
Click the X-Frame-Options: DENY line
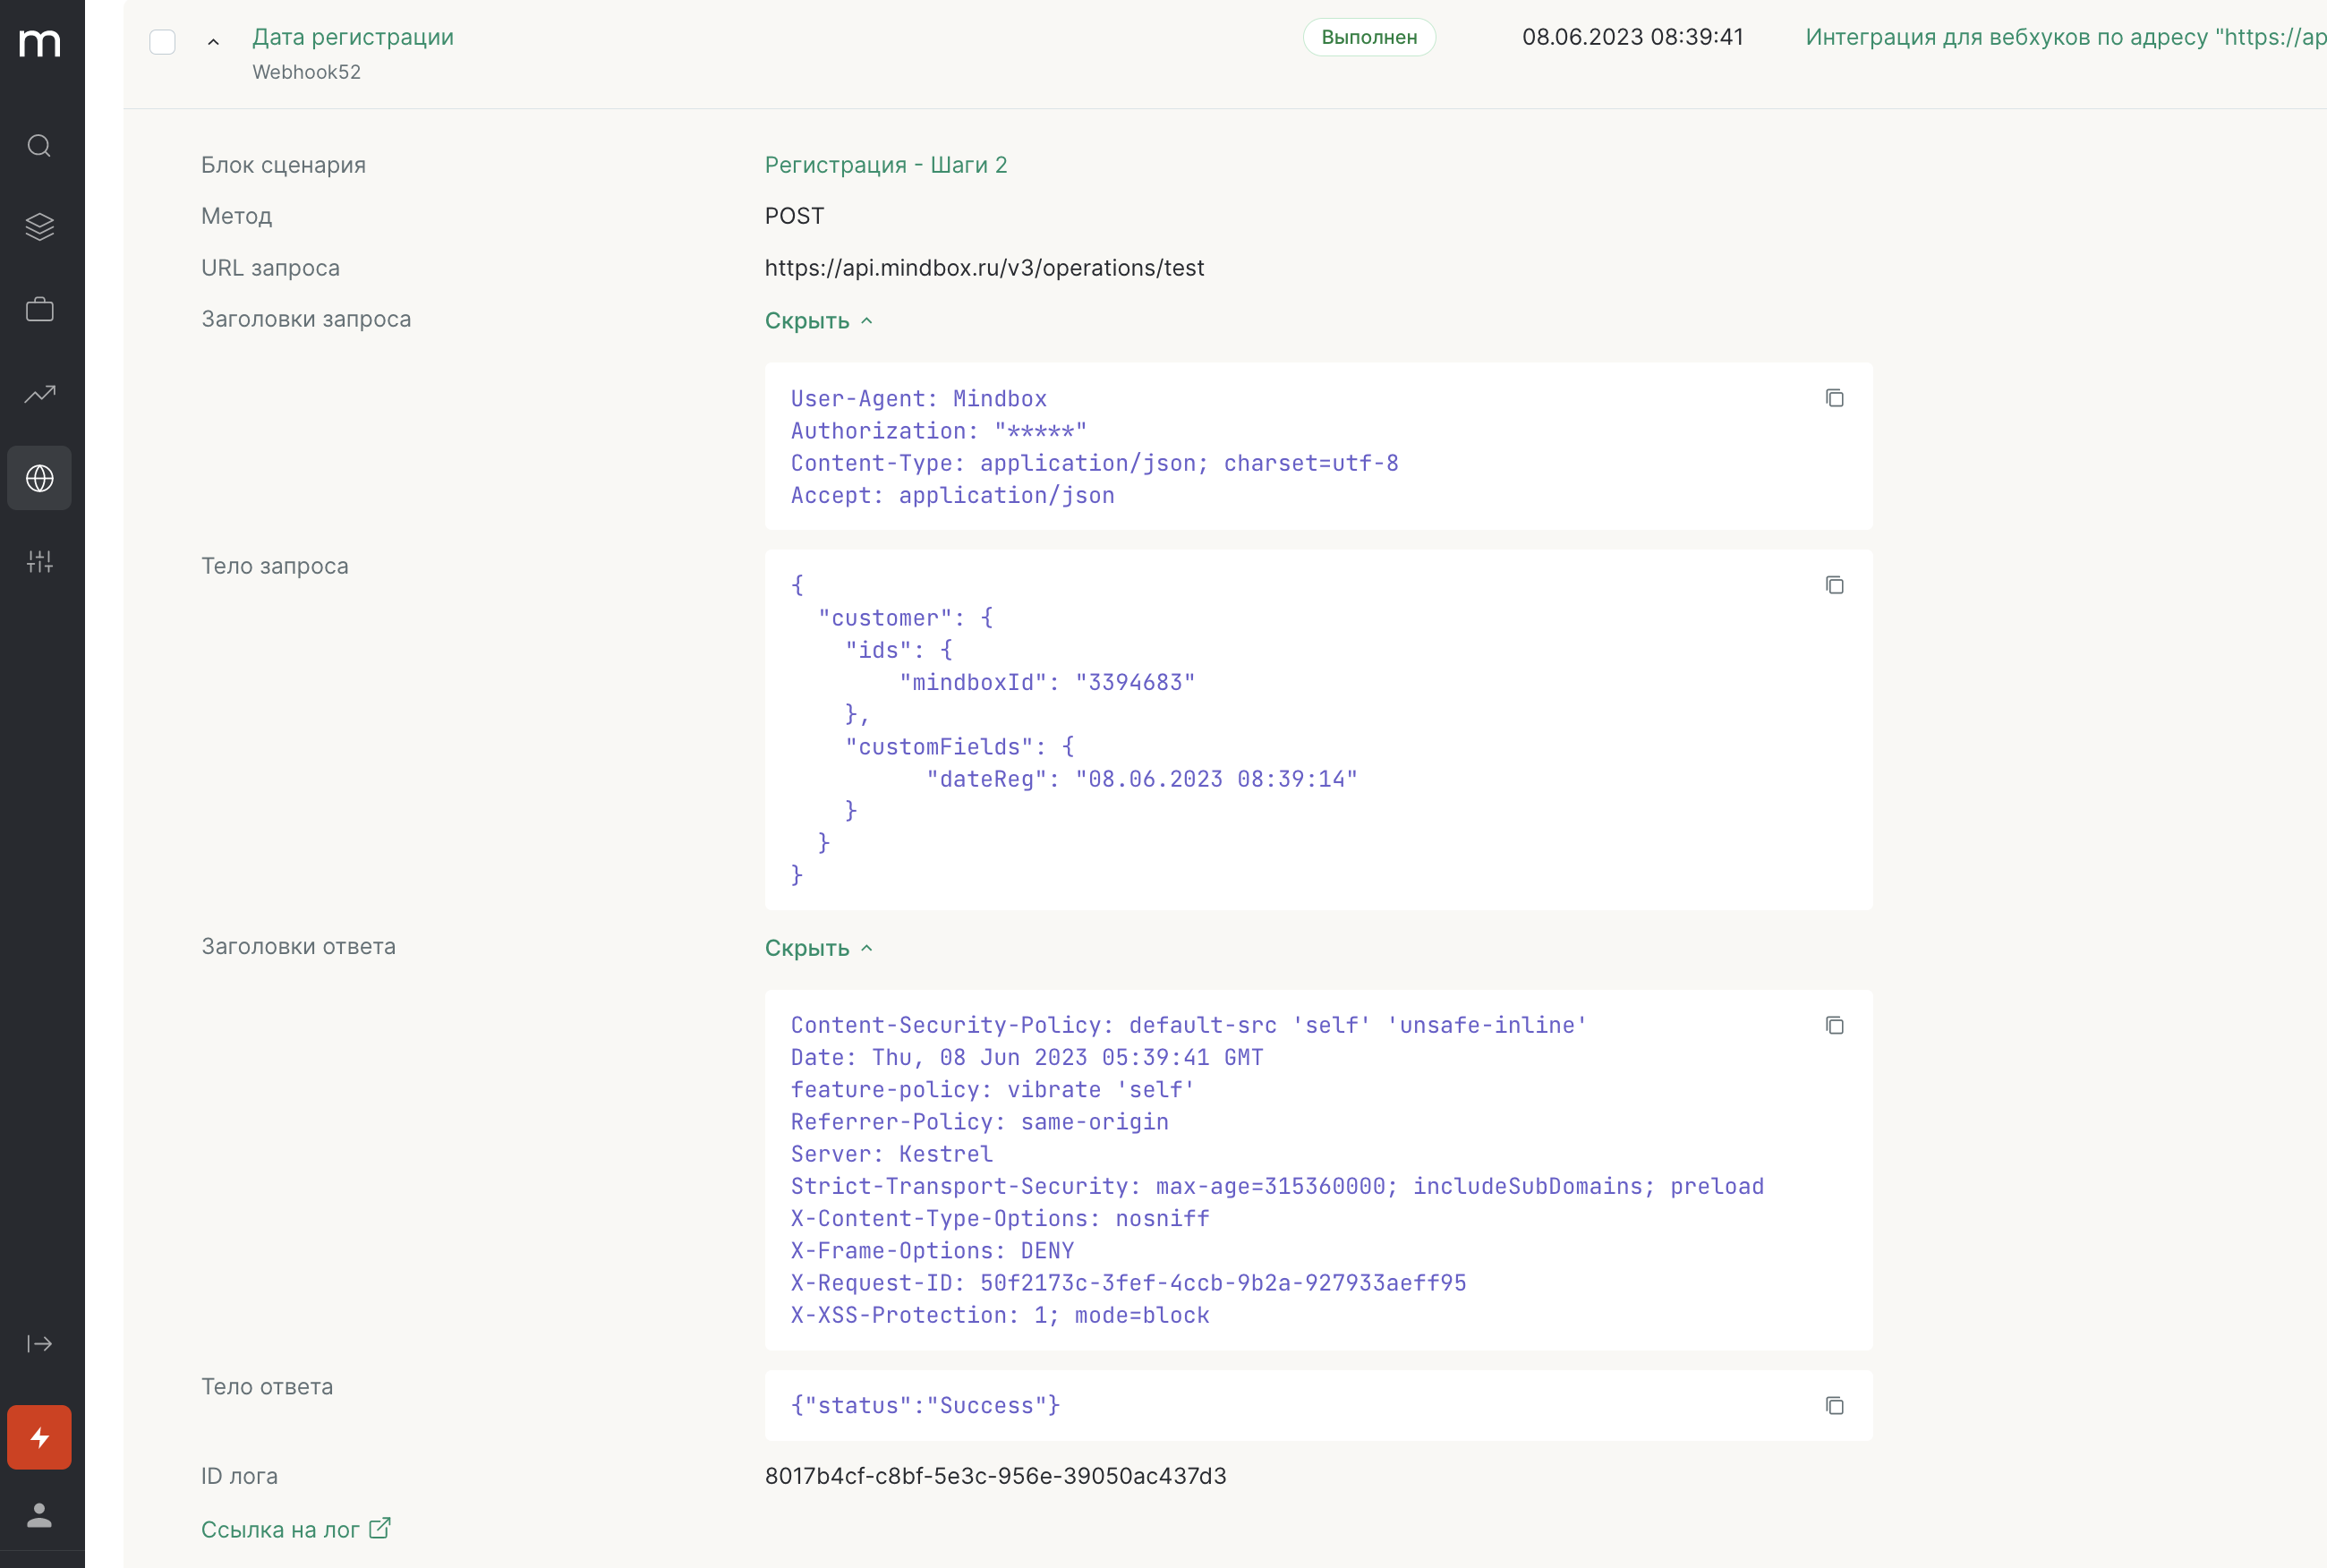click(x=932, y=1251)
